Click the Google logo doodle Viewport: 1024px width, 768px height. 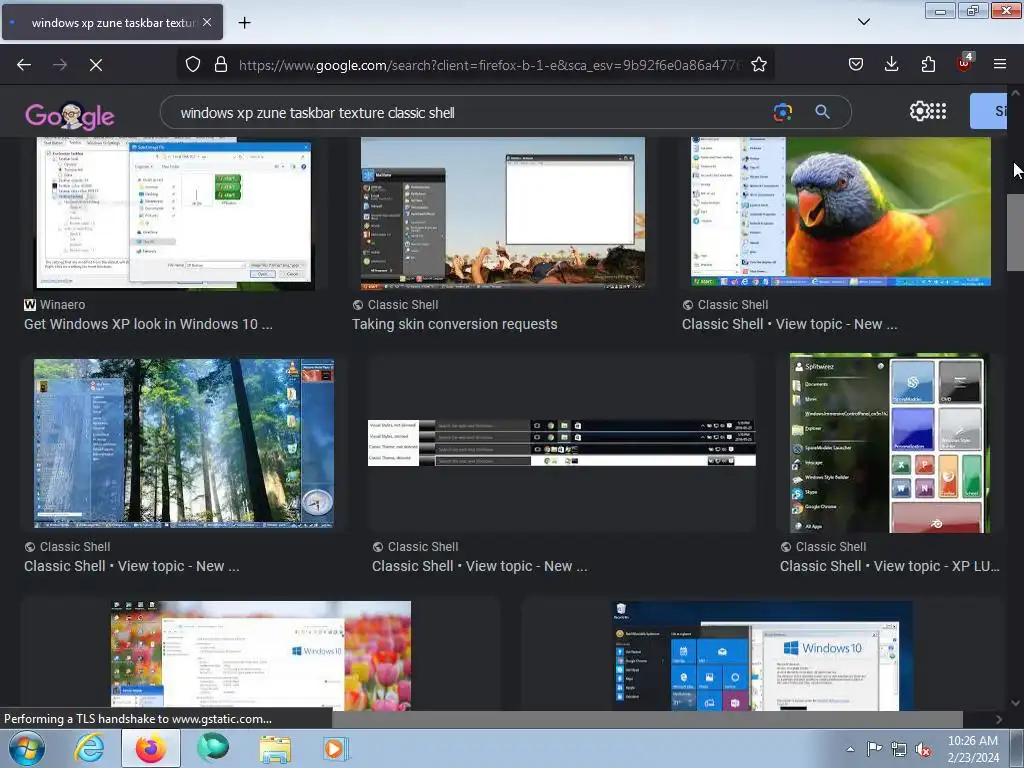point(70,116)
